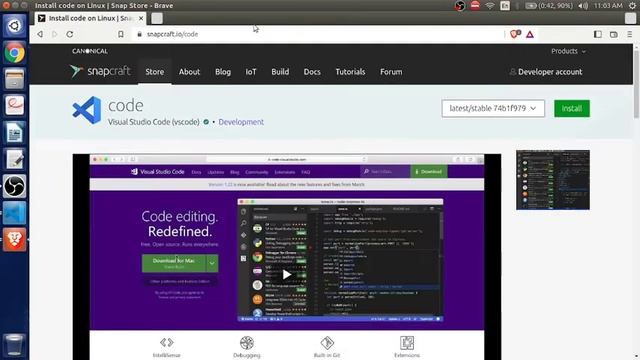Open LibreOffice Writer from the dock
Viewport: 640px width, 360px height.
tap(14, 132)
